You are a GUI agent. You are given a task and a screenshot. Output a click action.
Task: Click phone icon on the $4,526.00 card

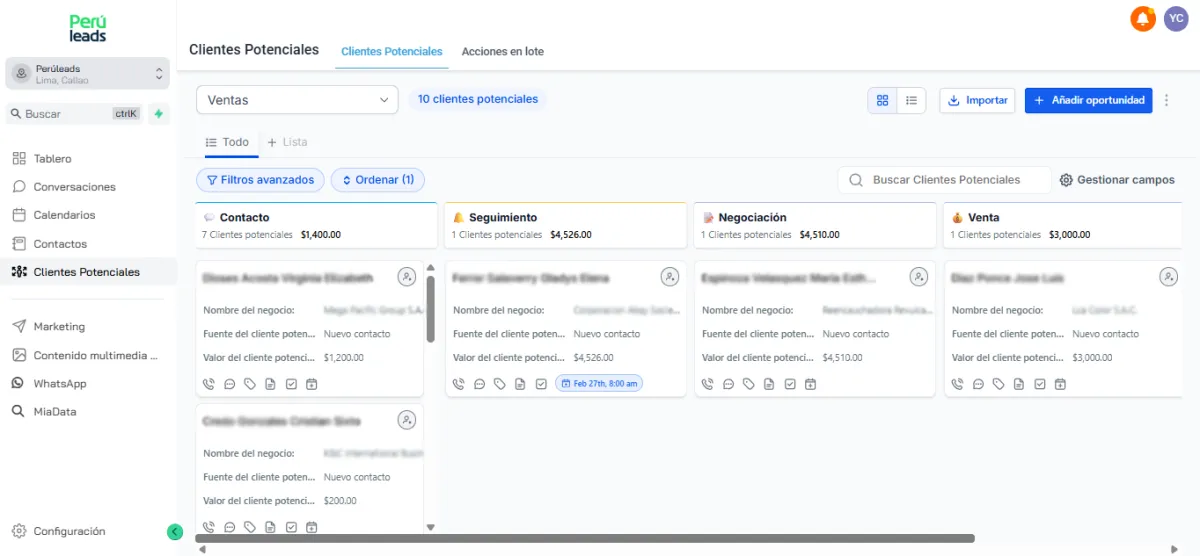[x=458, y=383]
